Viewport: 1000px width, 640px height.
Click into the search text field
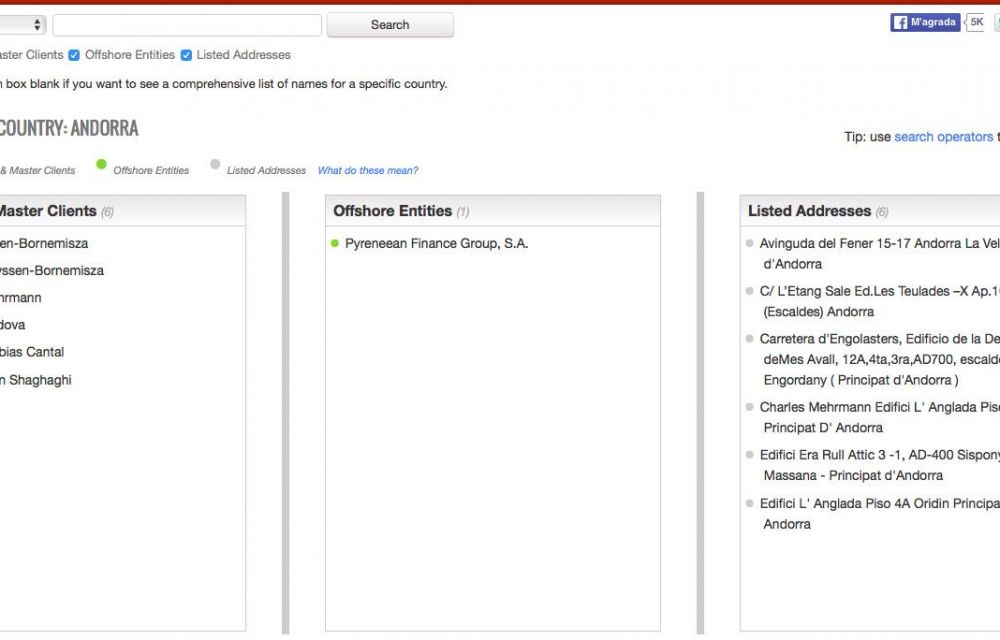[x=187, y=25]
